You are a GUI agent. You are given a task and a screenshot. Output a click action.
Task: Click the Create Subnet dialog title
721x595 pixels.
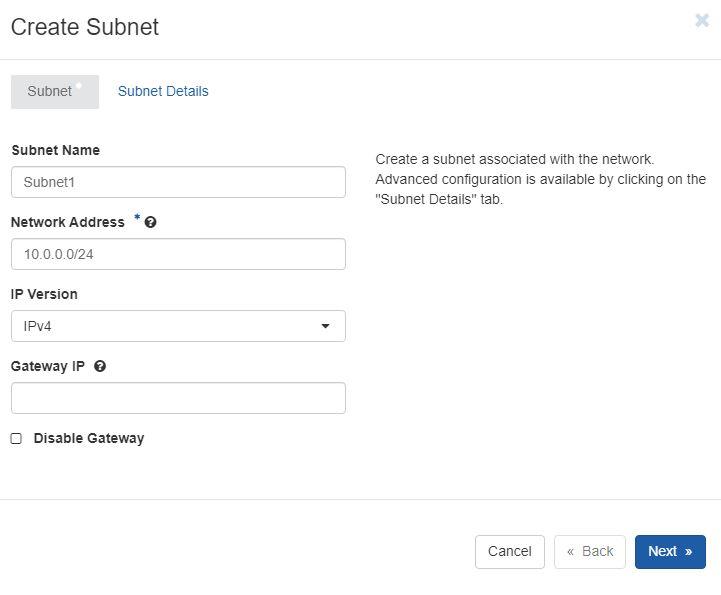tap(85, 27)
